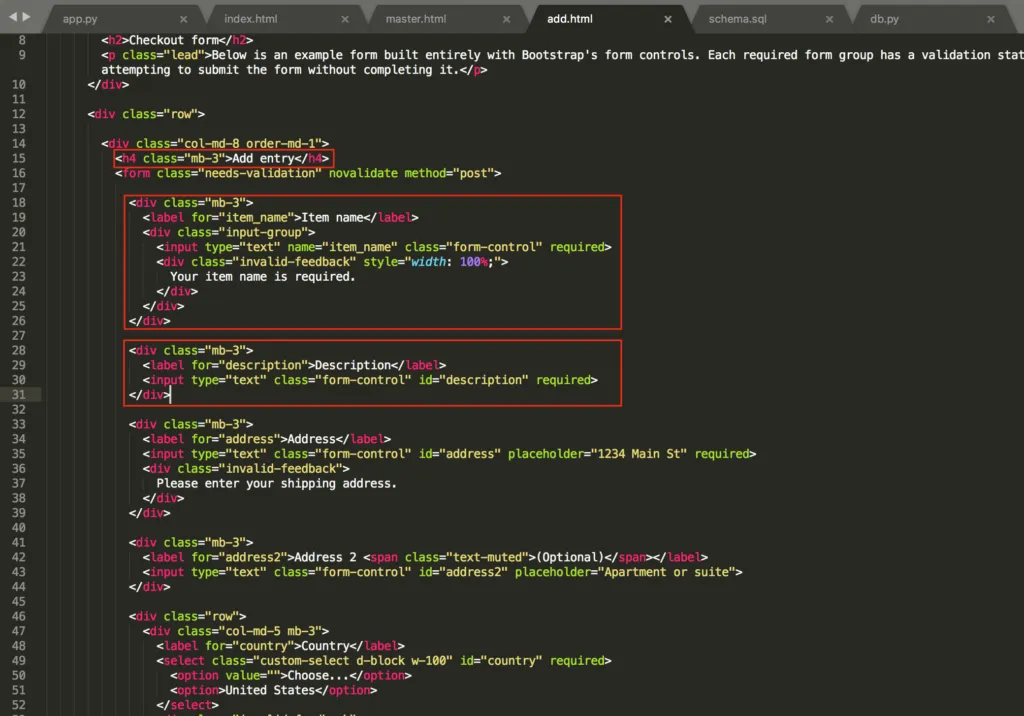
Task: Click line number 12 in the gutter
Action: tap(18, 114)
